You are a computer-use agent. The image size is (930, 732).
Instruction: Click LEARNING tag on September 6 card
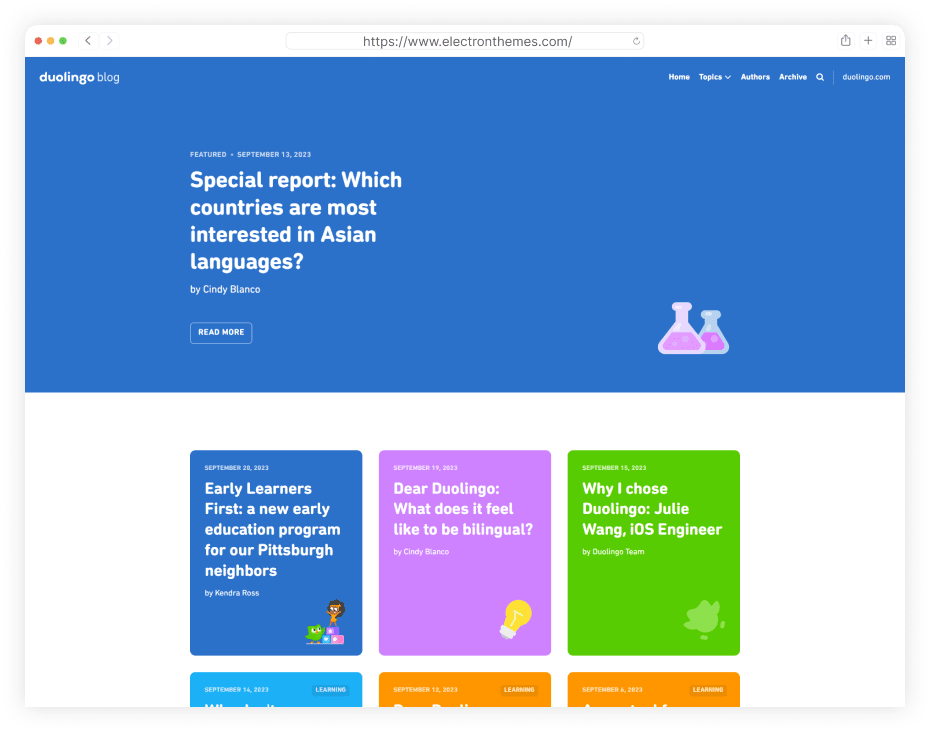708,690
